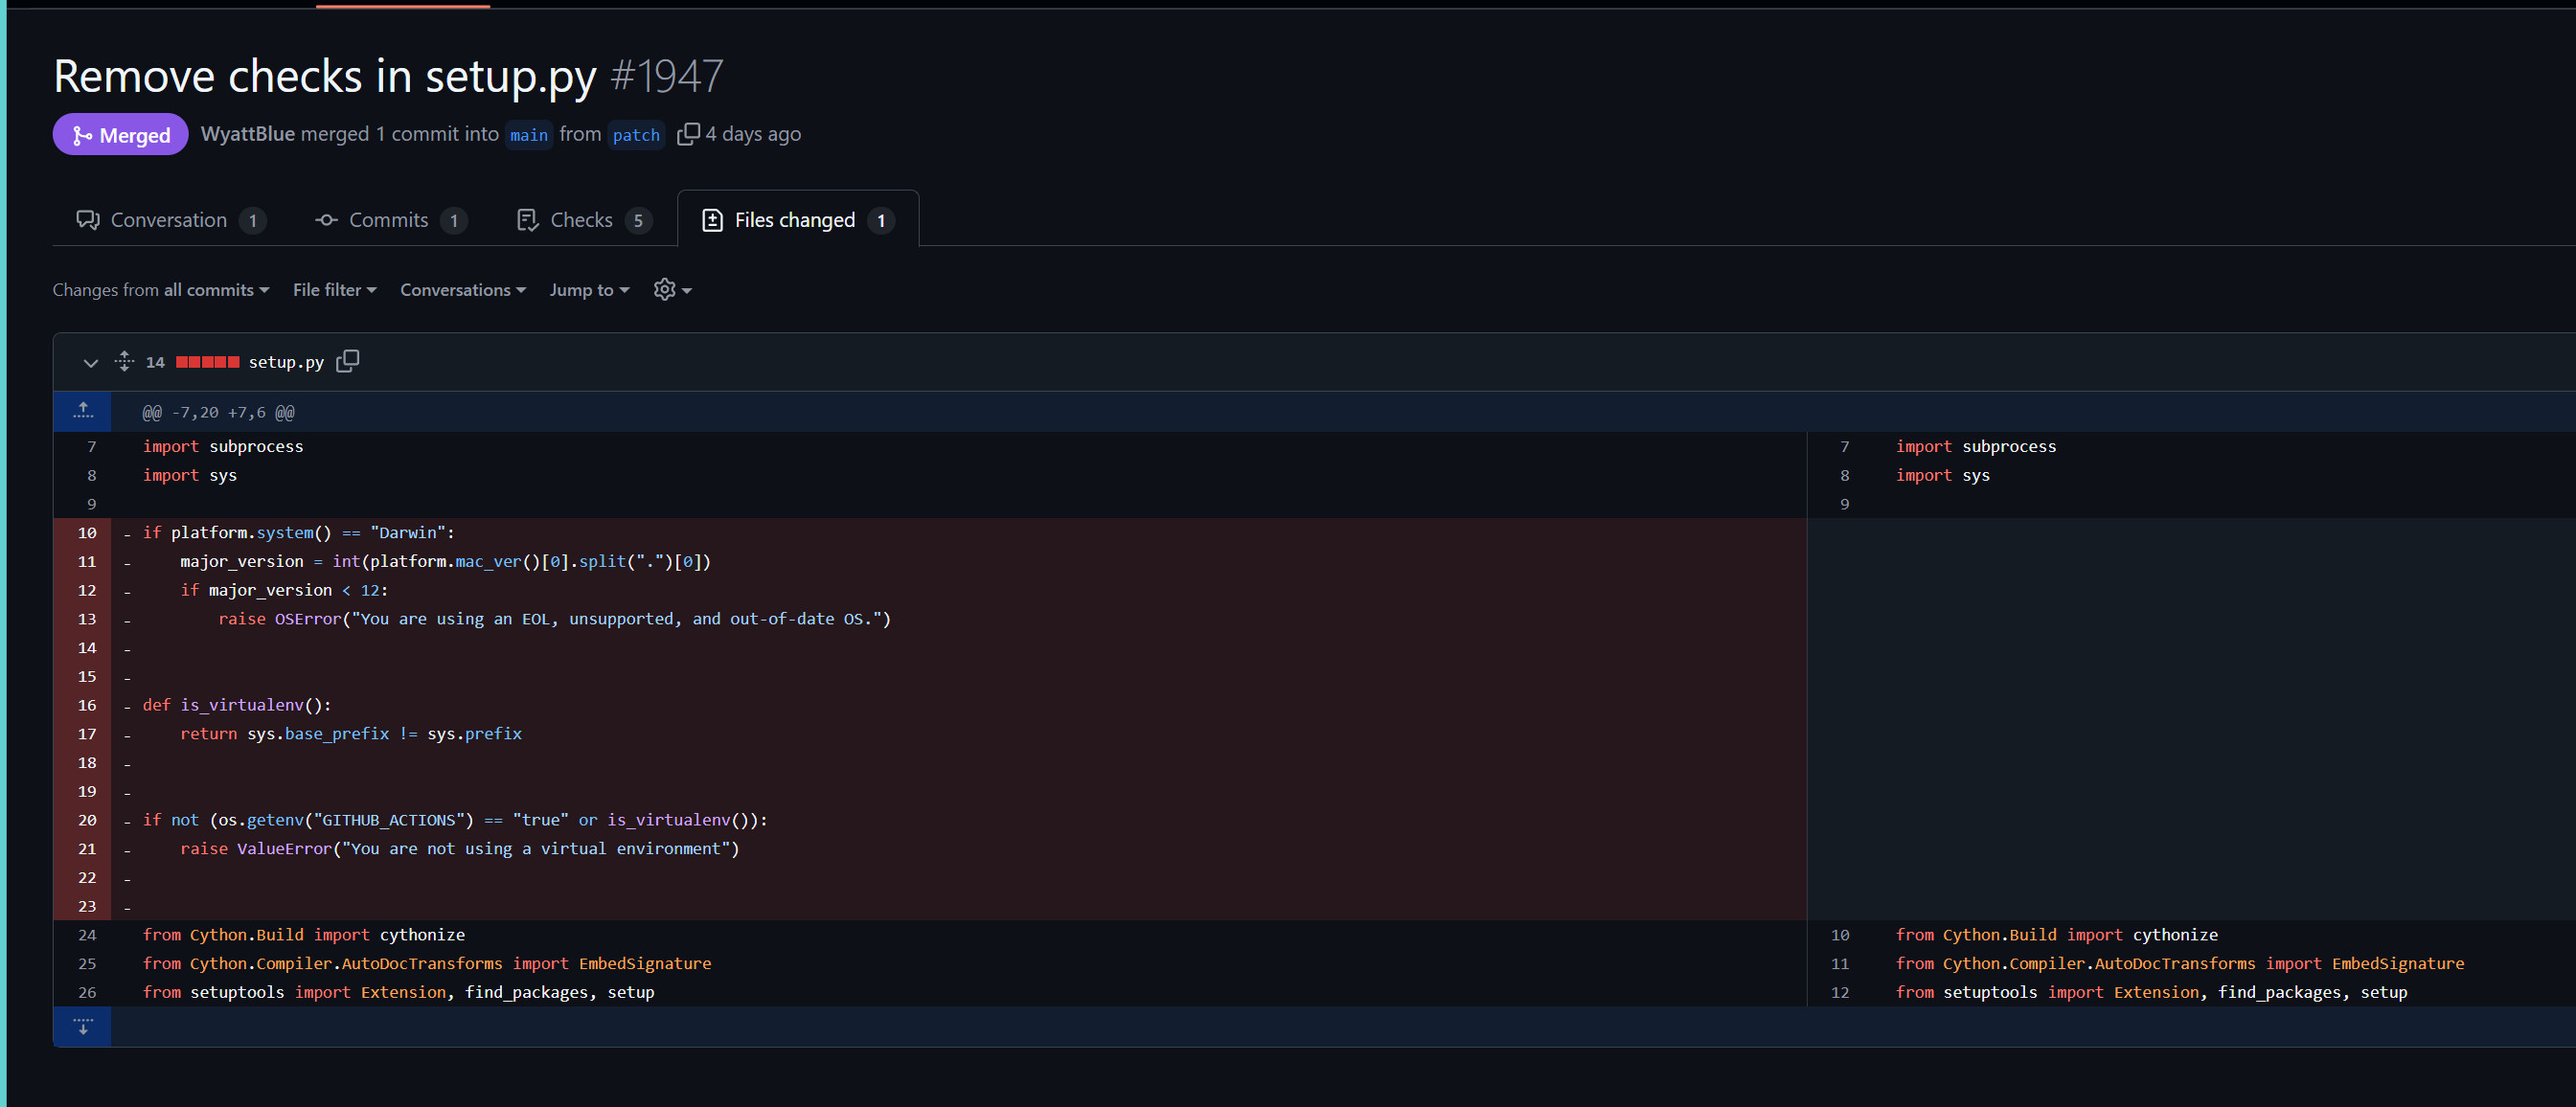Expand all lines in setup.py
The width and height of the screenshot is (2576, 1107).
tap(124, 361)
